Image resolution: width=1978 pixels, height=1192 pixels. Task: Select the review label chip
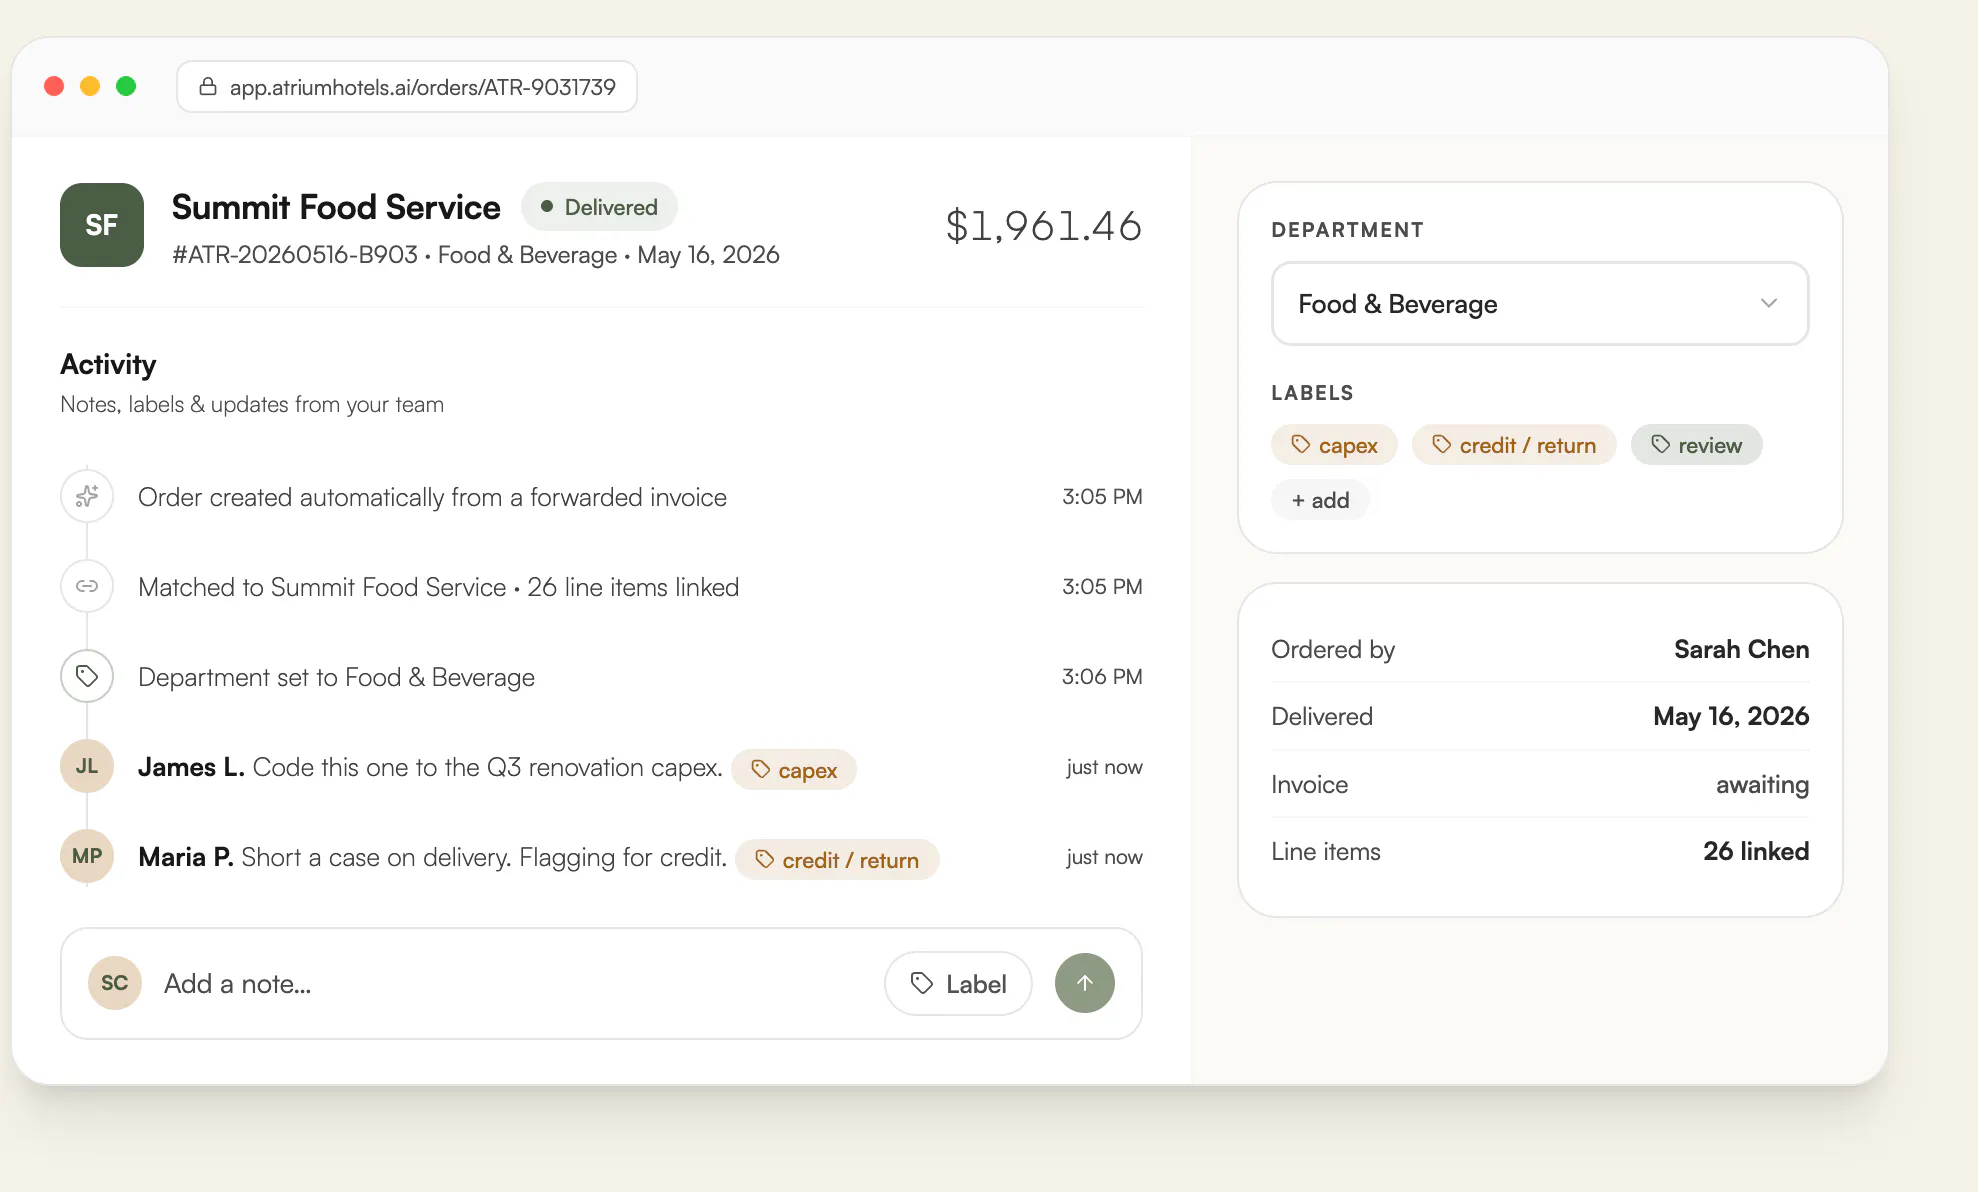click(x=1696, y=445)
